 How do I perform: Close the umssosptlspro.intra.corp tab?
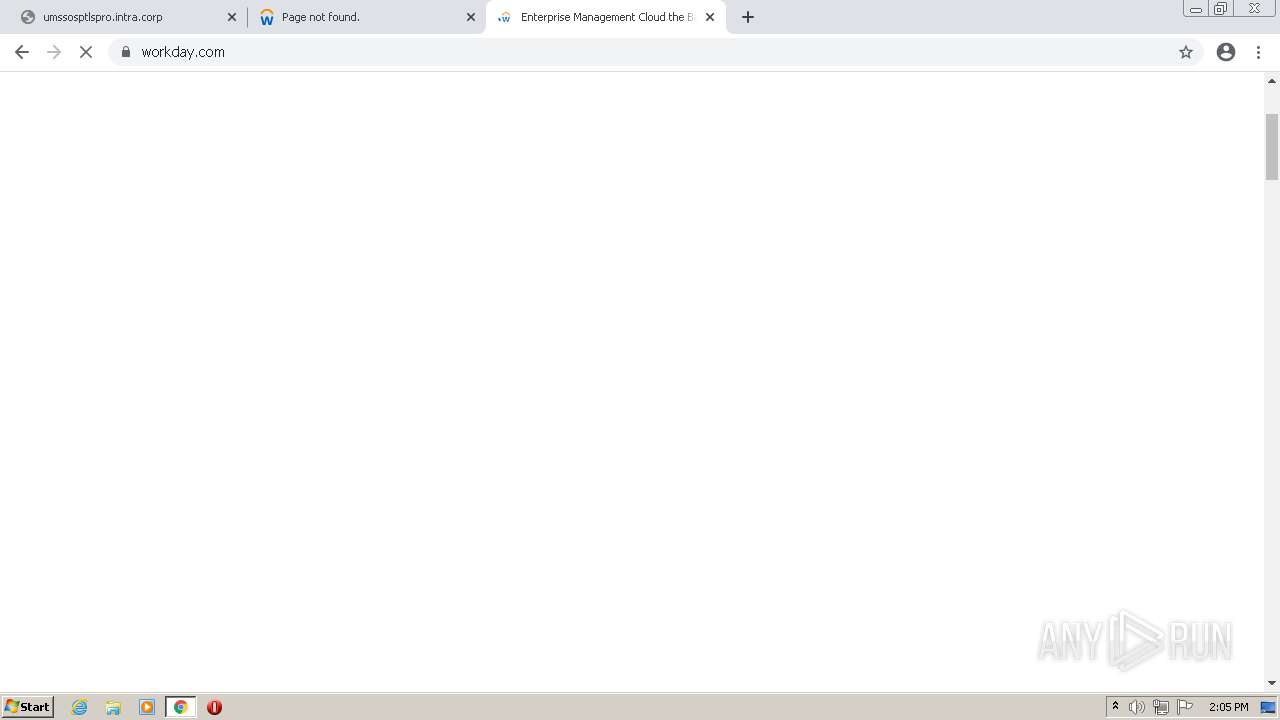click(x=232, y=17)
